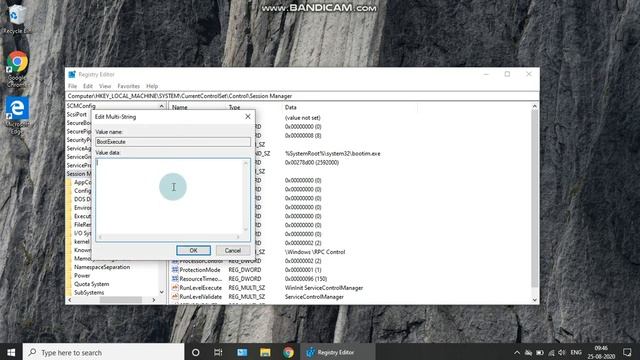640x360 pixels.
Task: Open the Wi-Fi network tray icon
Action: tap(551, 352)
